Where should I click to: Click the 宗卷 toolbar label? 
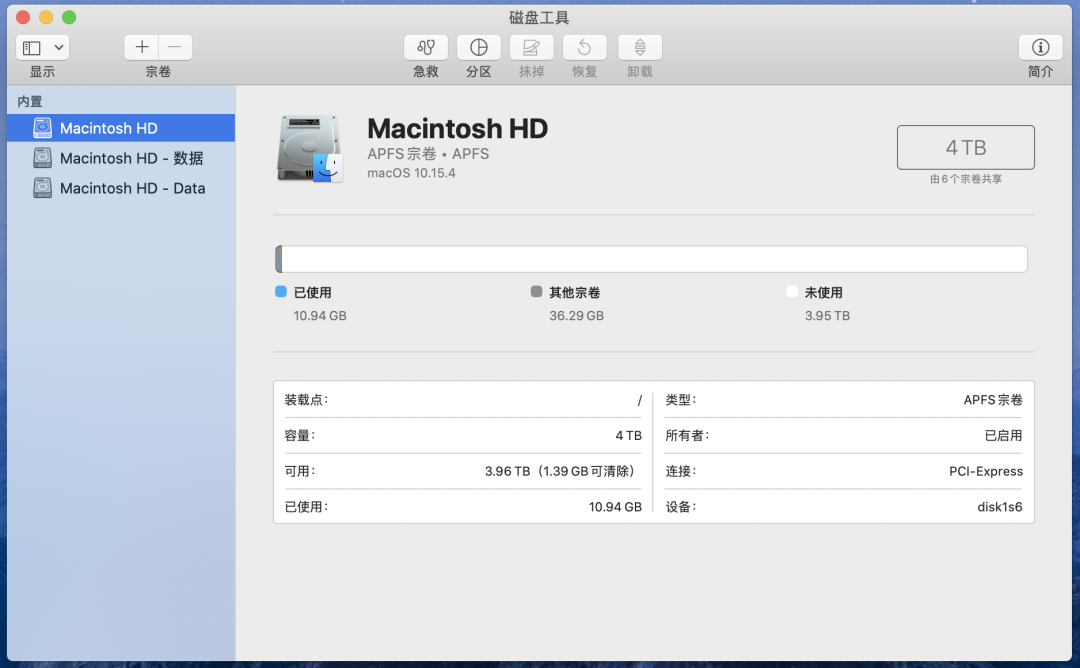pyautogui.click(x=158, y=72)
